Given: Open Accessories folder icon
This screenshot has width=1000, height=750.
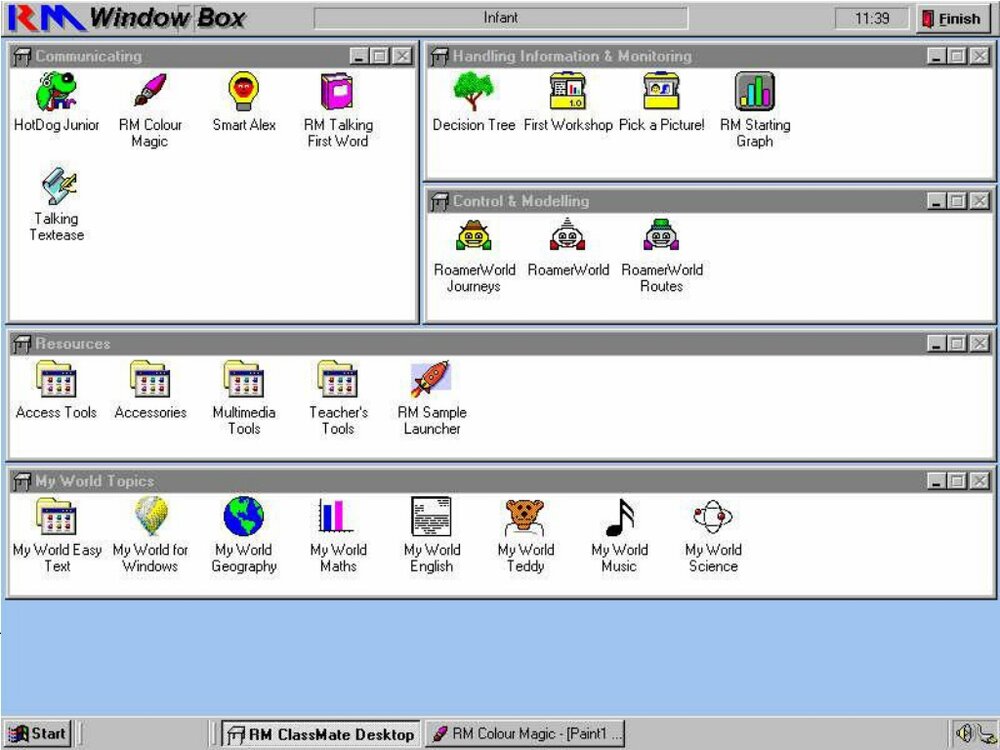Looking at the screenshot, I should [150, 379].
